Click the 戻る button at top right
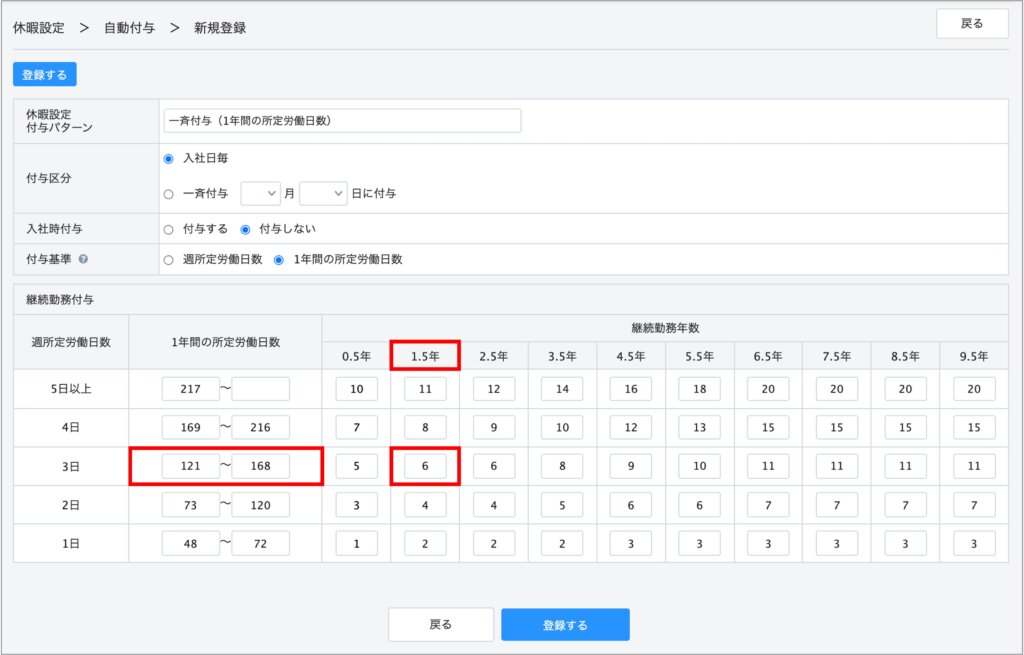Screen dimensions: 1024x655 point(971,24)
